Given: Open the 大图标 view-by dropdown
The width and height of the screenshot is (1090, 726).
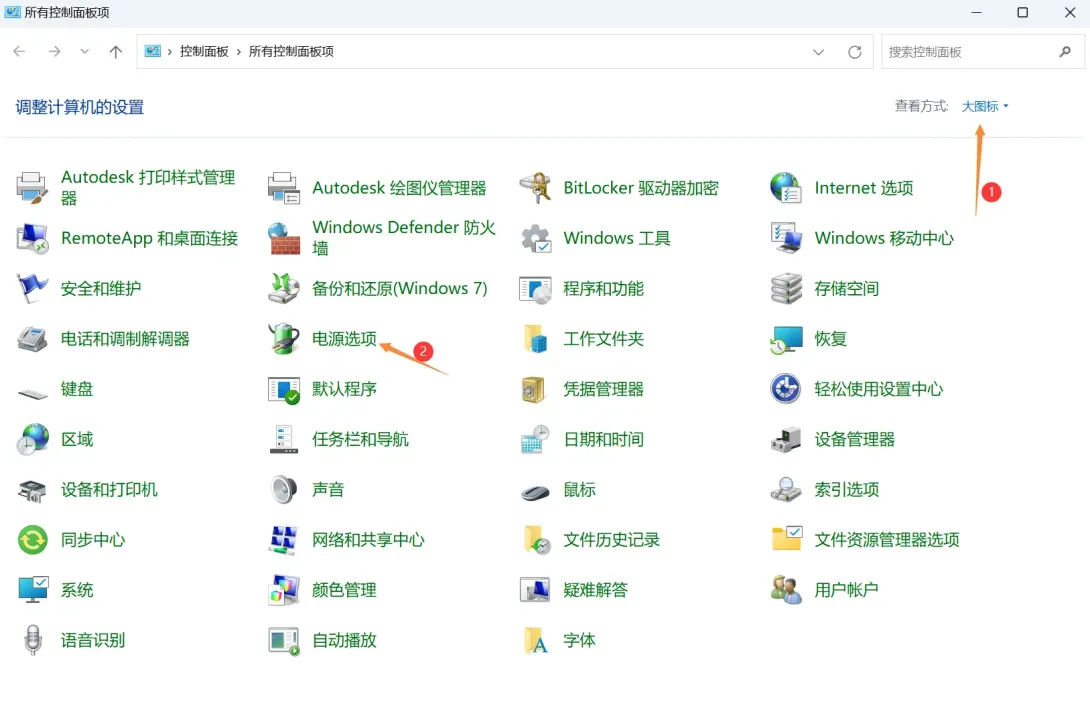Looking at the screenshot, I should pos(985,106).
